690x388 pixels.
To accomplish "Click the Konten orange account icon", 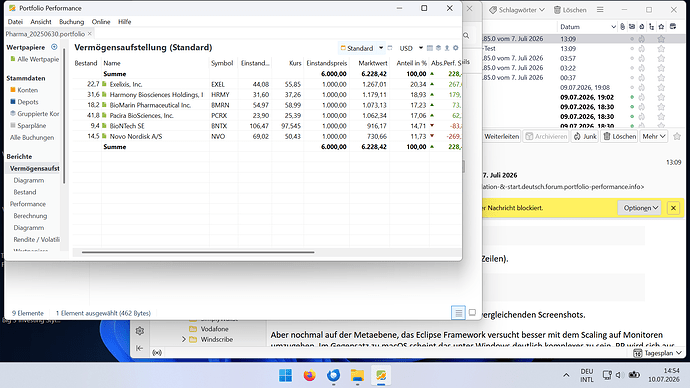I will [x=13, y=90].
